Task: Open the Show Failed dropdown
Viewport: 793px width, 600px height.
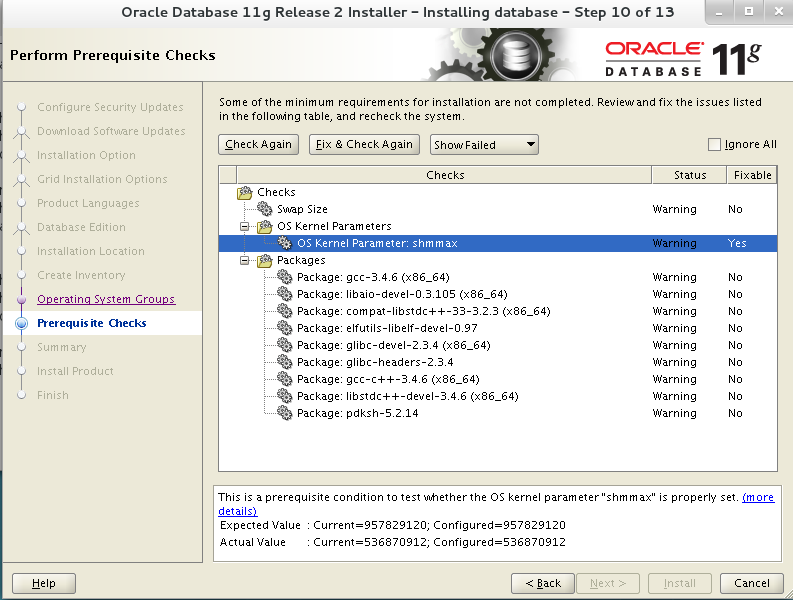Action: coord(484,145)
